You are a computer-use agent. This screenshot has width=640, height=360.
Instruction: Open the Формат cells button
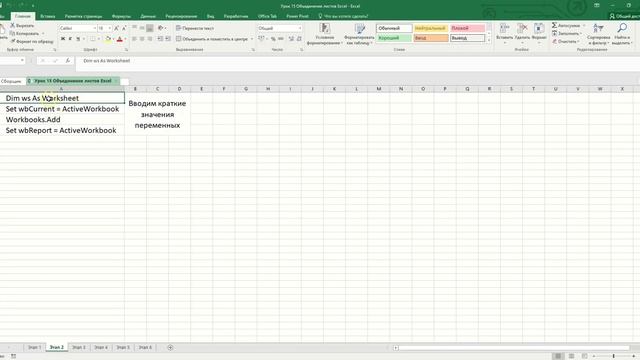click(x=539, y=32)
